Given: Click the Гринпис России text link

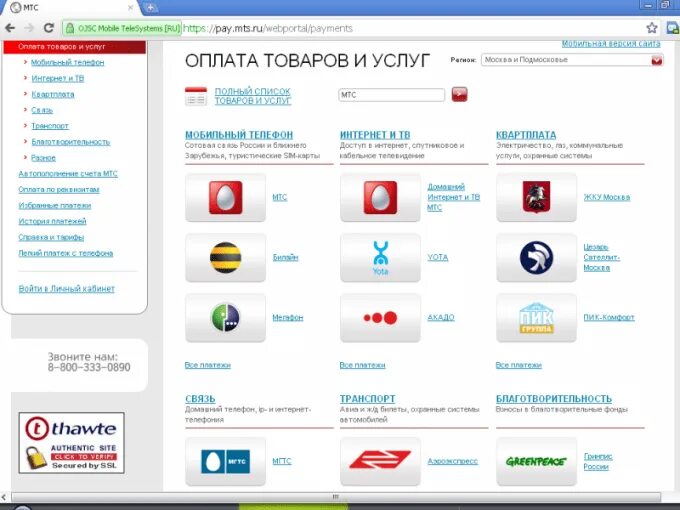Looking at the screenshot, I should click(598, 461).
